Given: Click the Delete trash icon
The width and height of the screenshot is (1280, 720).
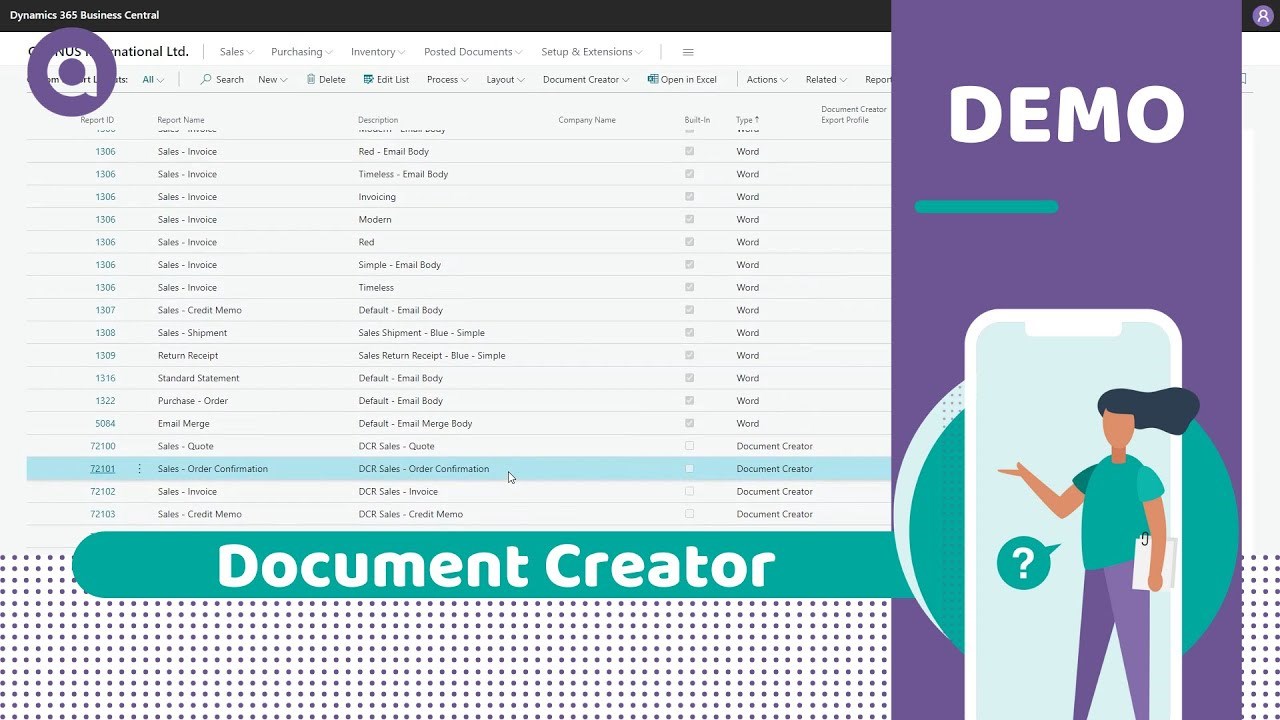Looking at the screenshot, I should point(311,79).
